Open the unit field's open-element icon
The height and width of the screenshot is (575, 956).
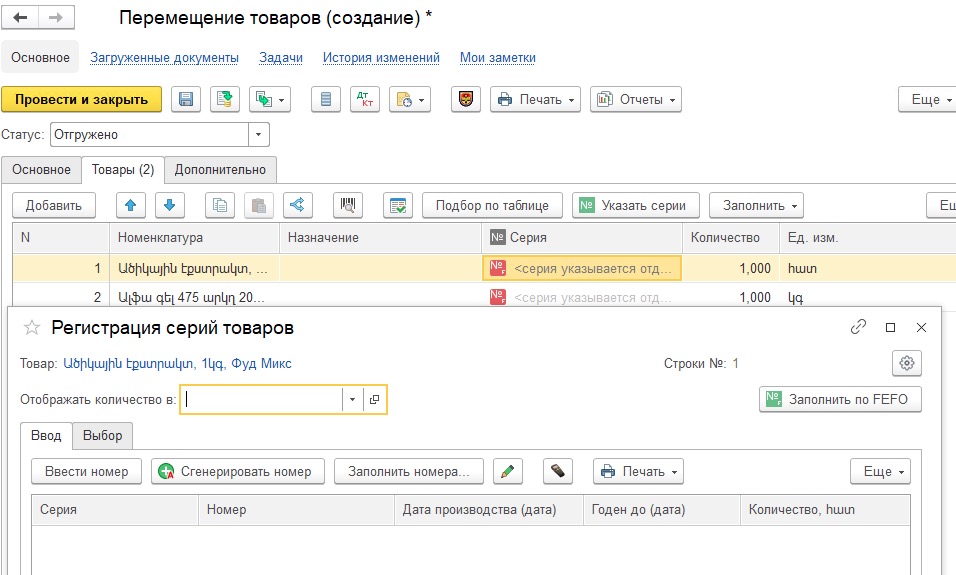coord(374,399)
